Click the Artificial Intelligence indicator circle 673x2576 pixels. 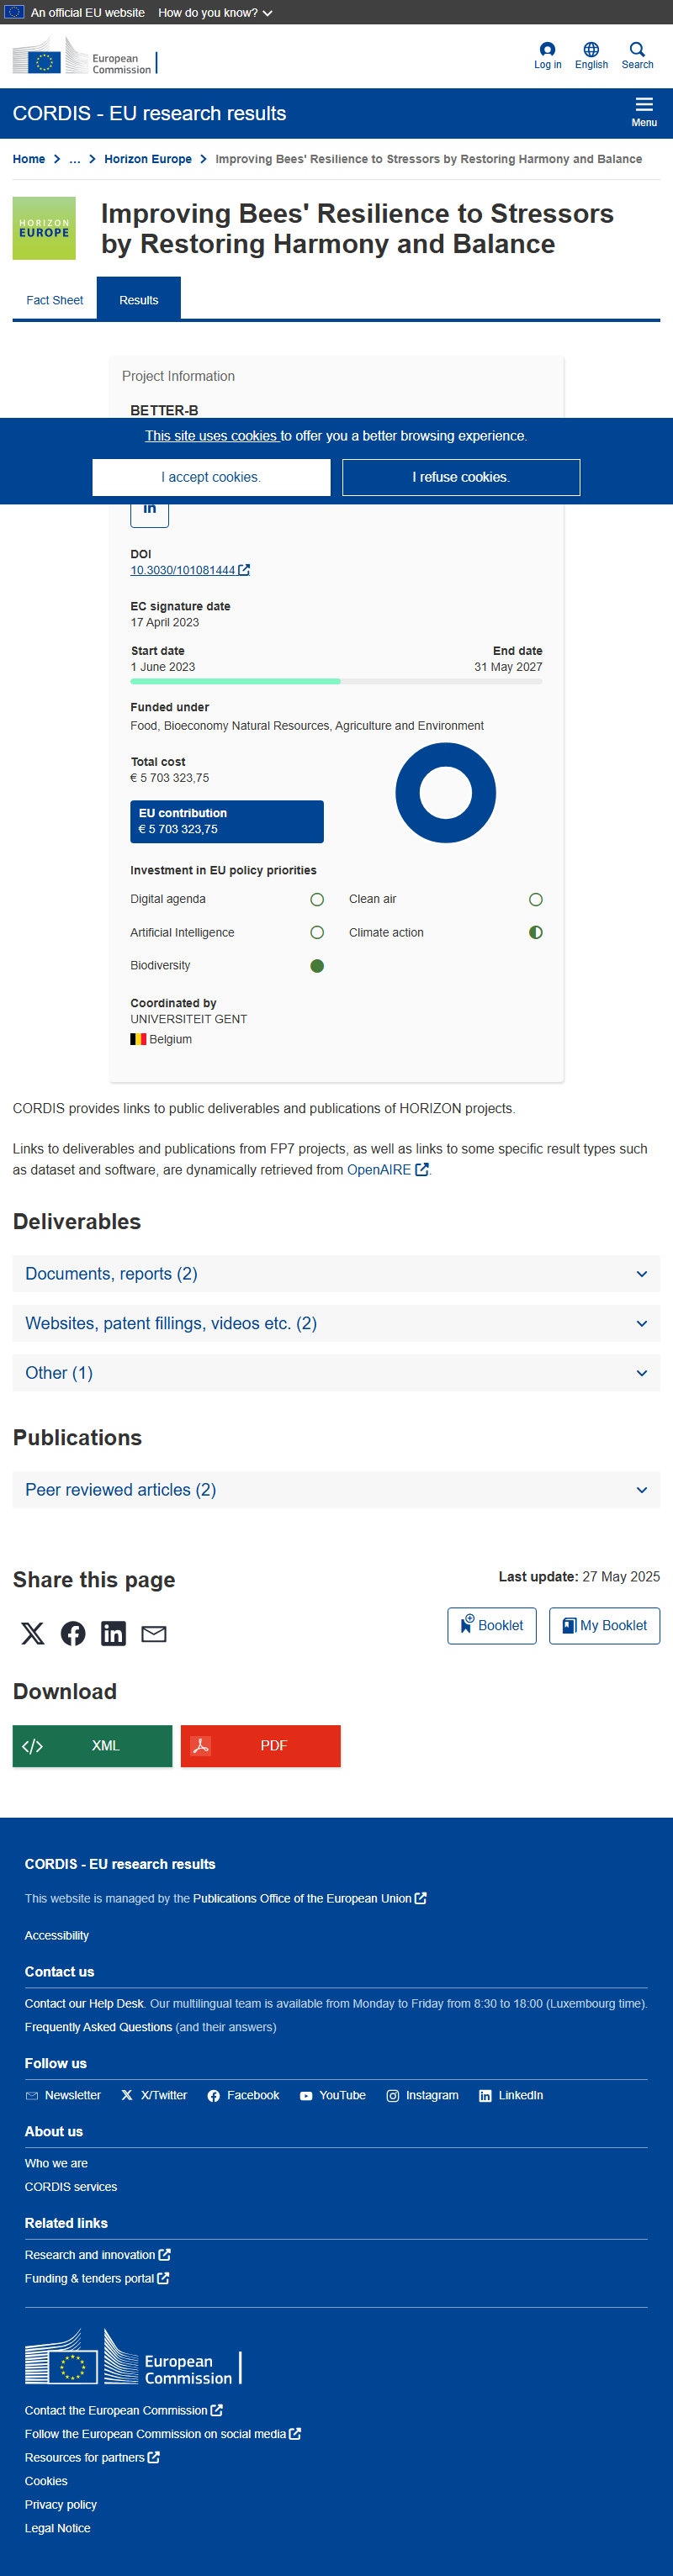tap(317, 933)
